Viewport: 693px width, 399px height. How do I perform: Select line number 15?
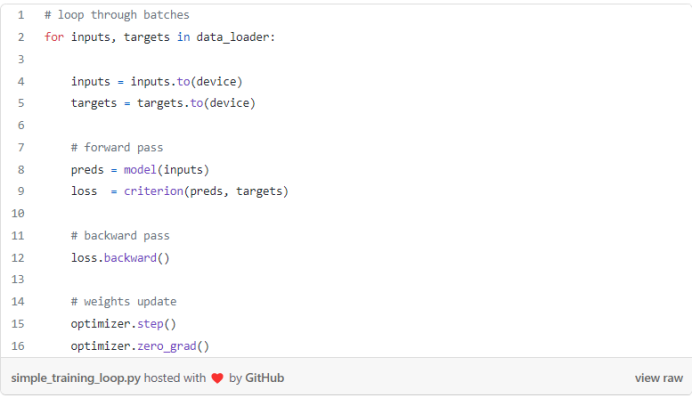click(x=18, y=324)
